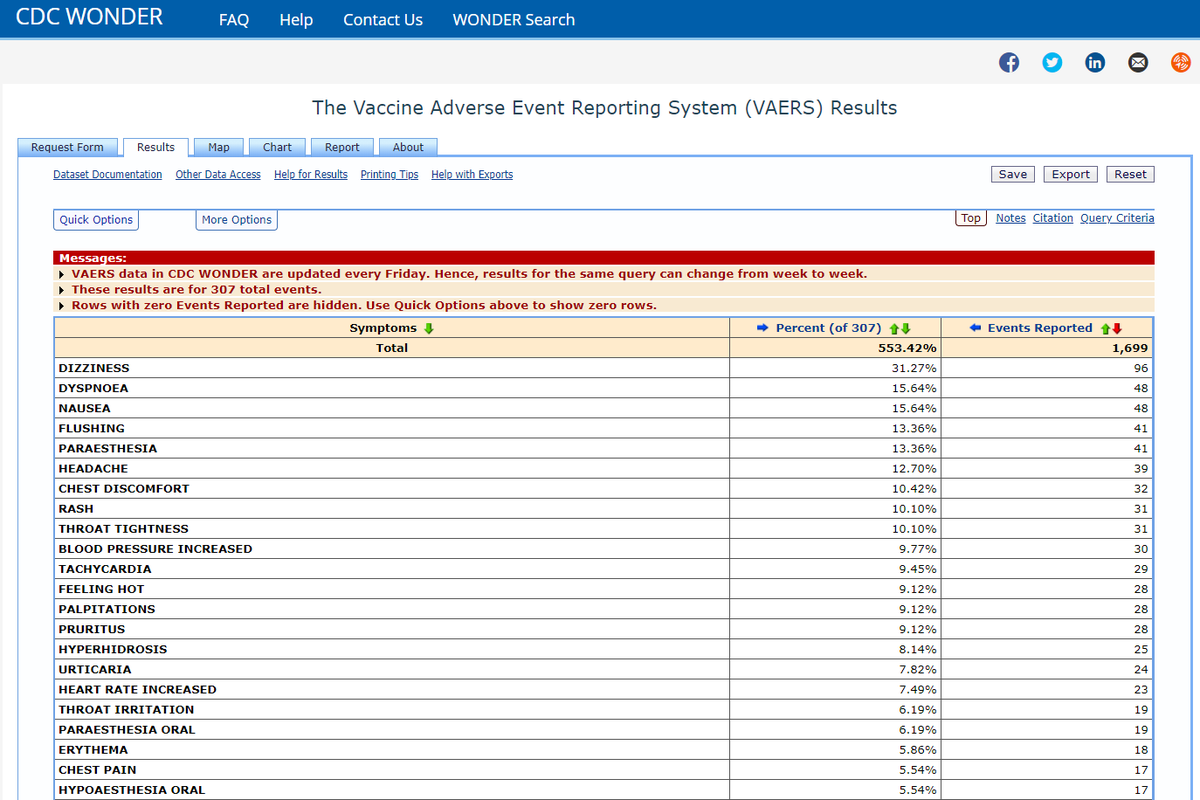Click BLOOD PRESSURE INCREASED row label
1200x800 pixels.
(155, 548)
